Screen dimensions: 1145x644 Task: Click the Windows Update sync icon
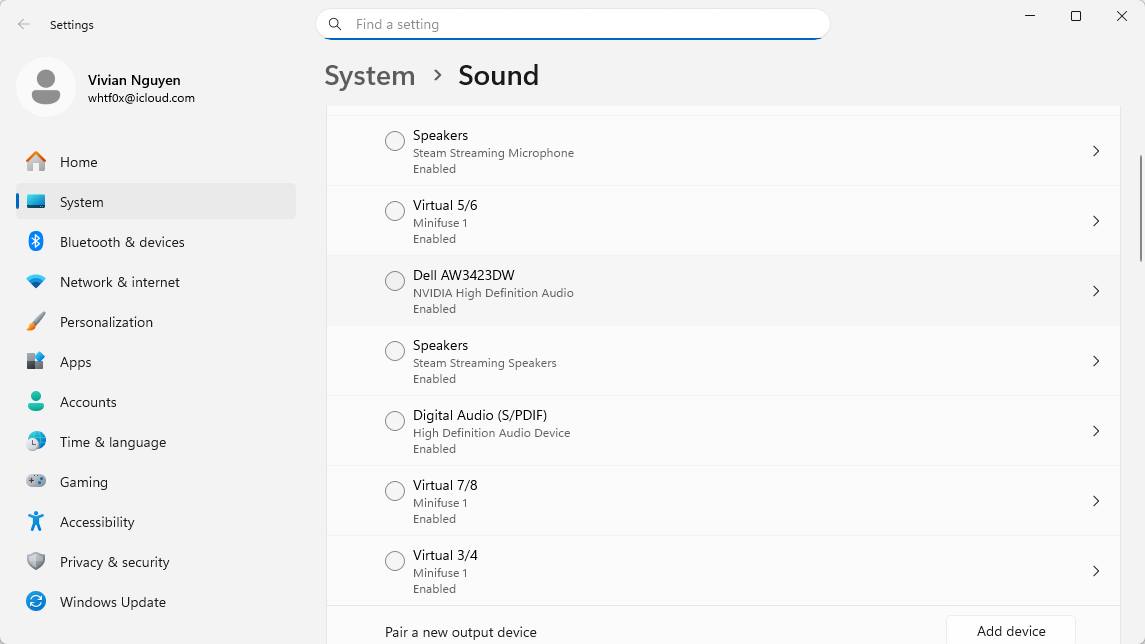[x=36, y=602]
